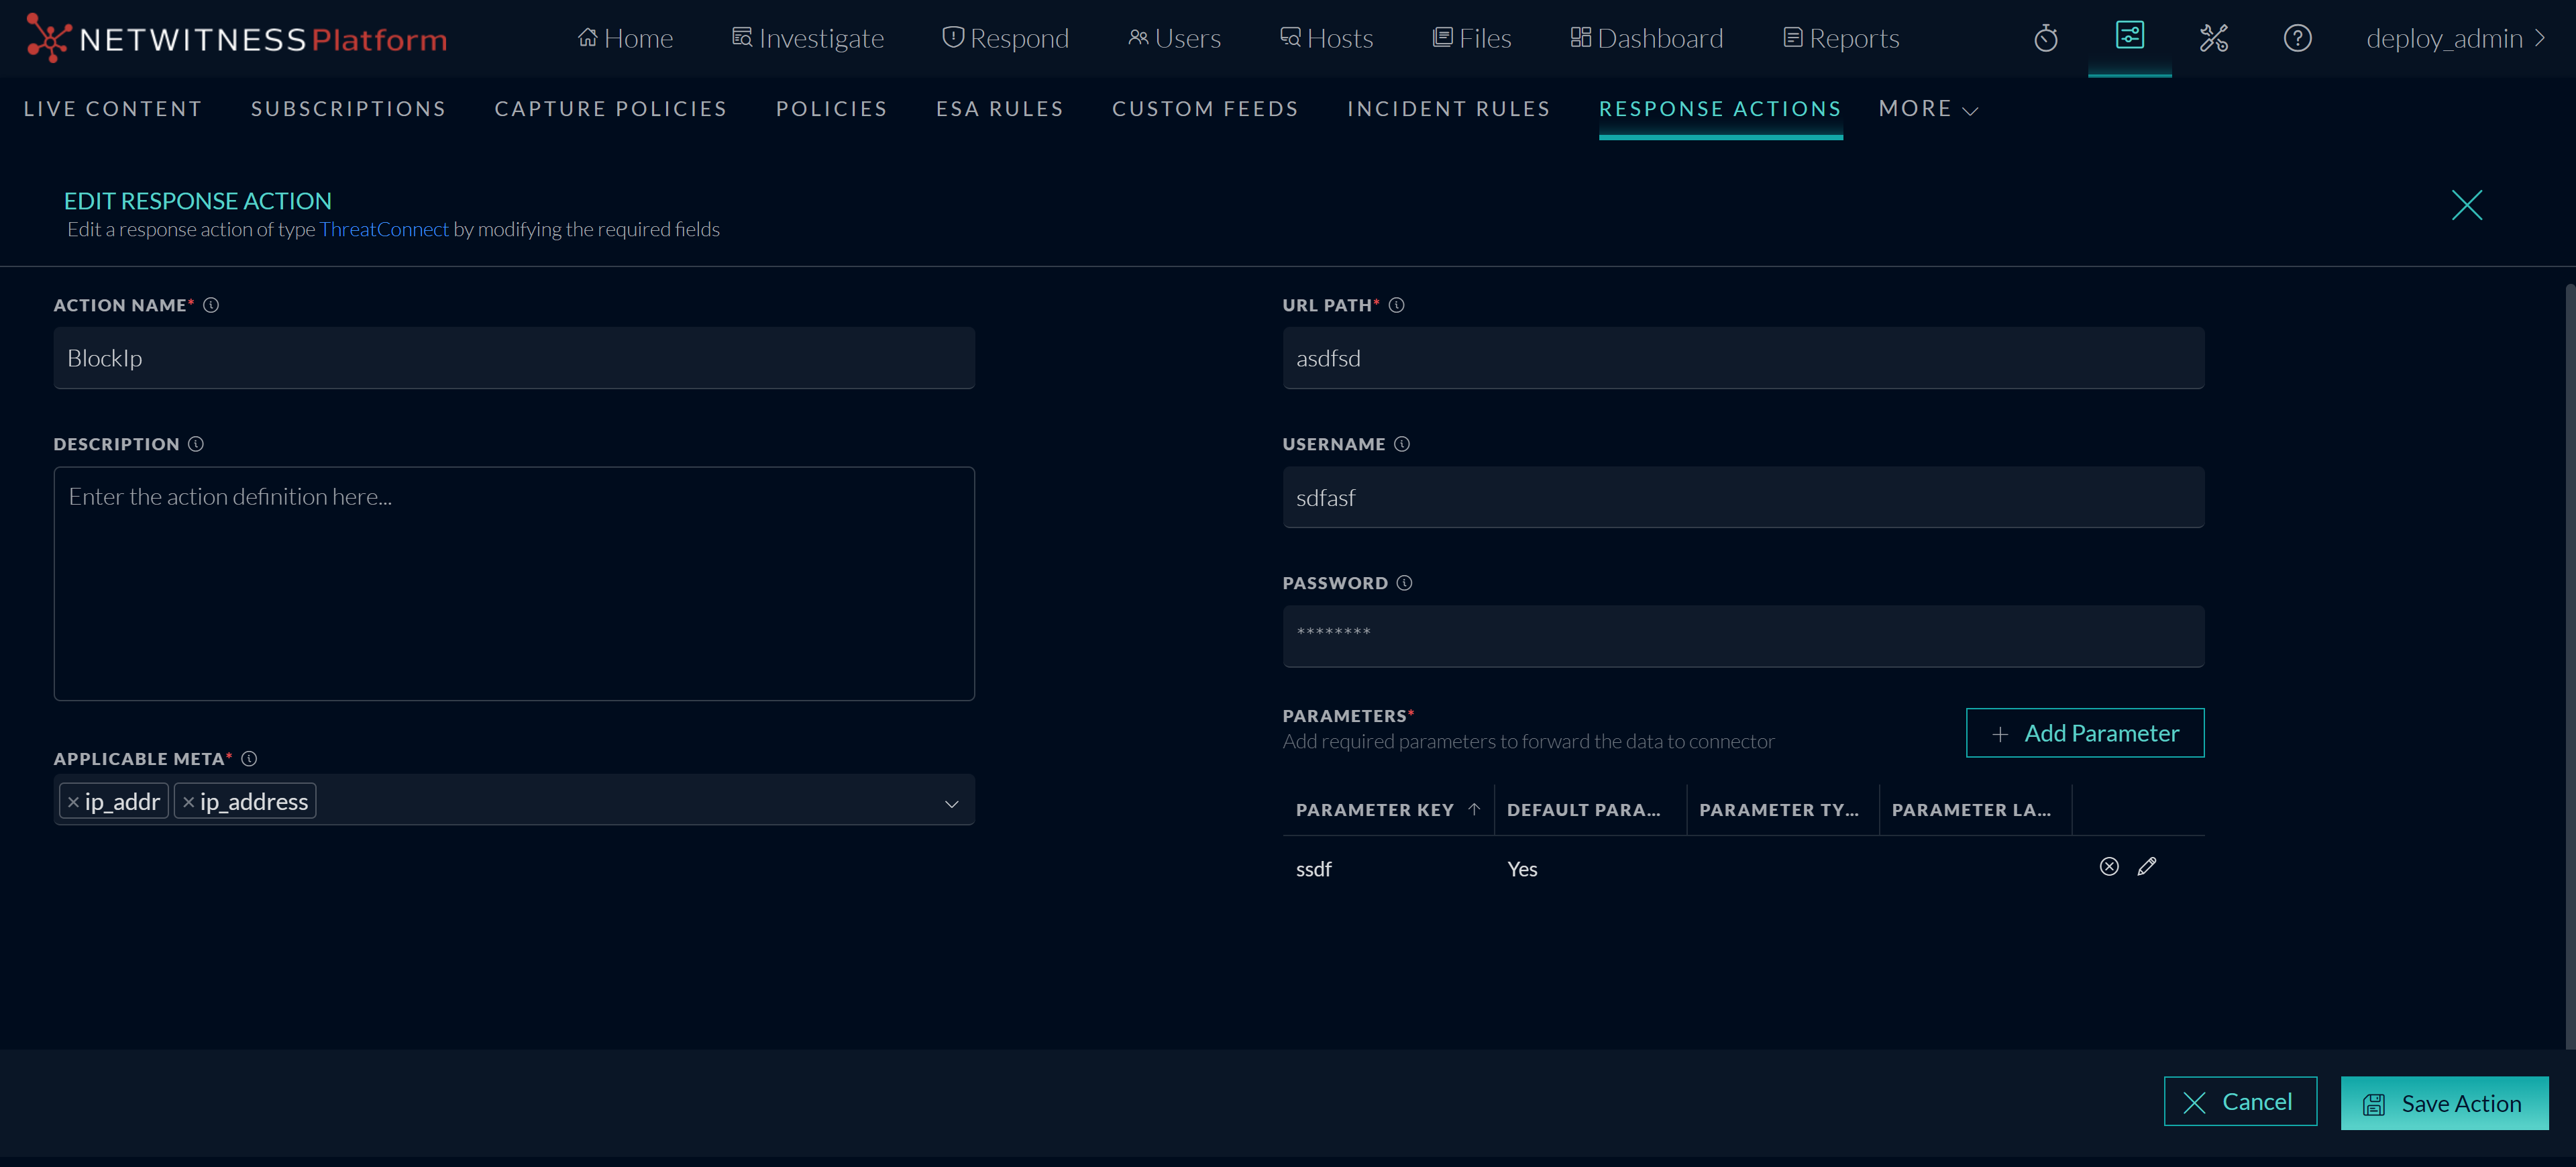Click Save Action button
The width and height of the screenshot is (2576, 1167).
click(x=2443, y=1103)
